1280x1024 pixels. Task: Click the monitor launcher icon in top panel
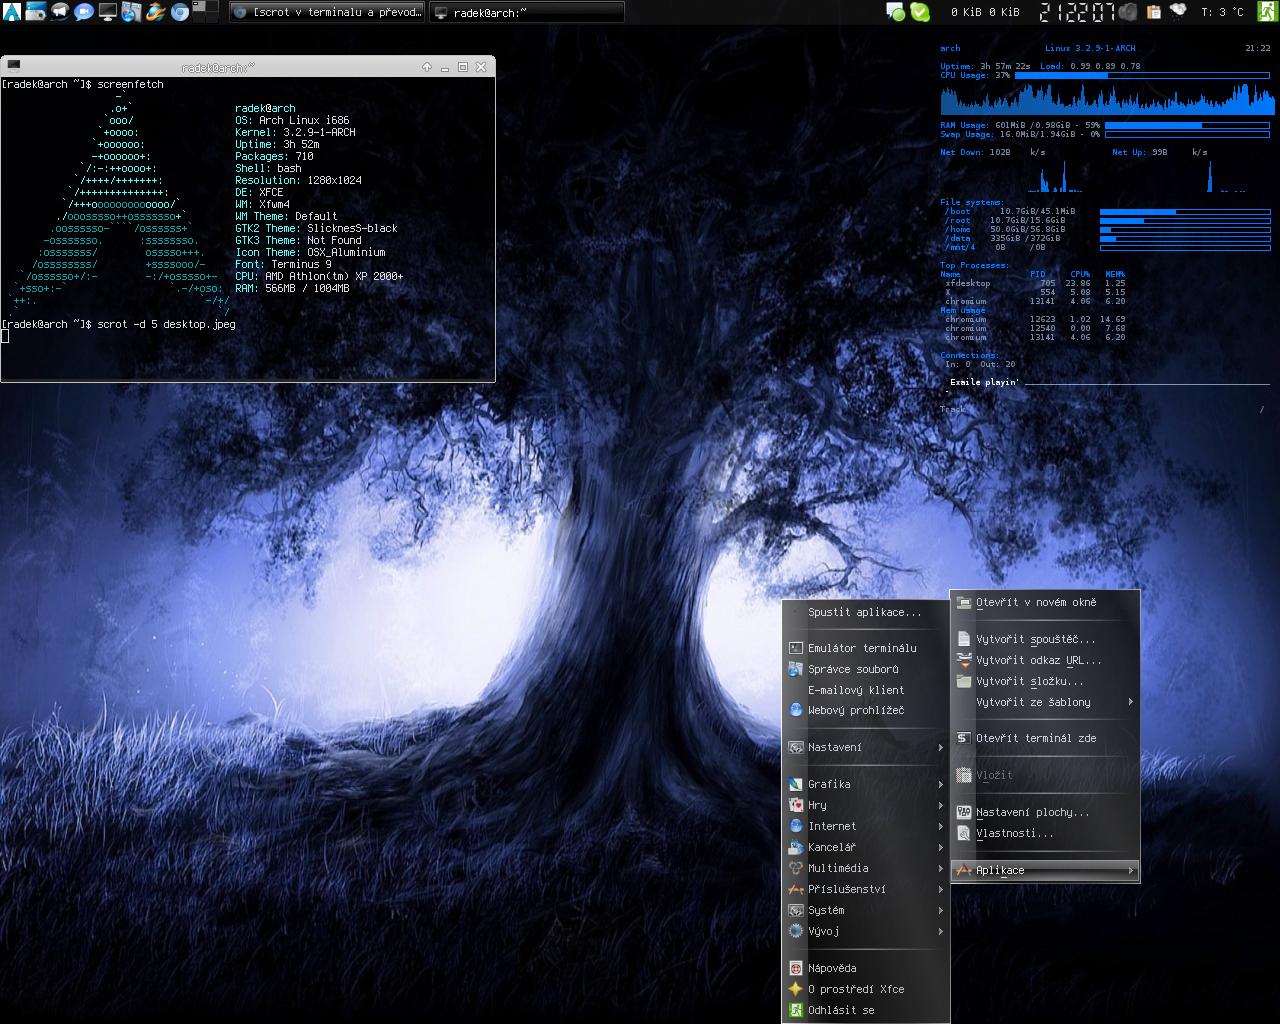click(x=108, y=12)
